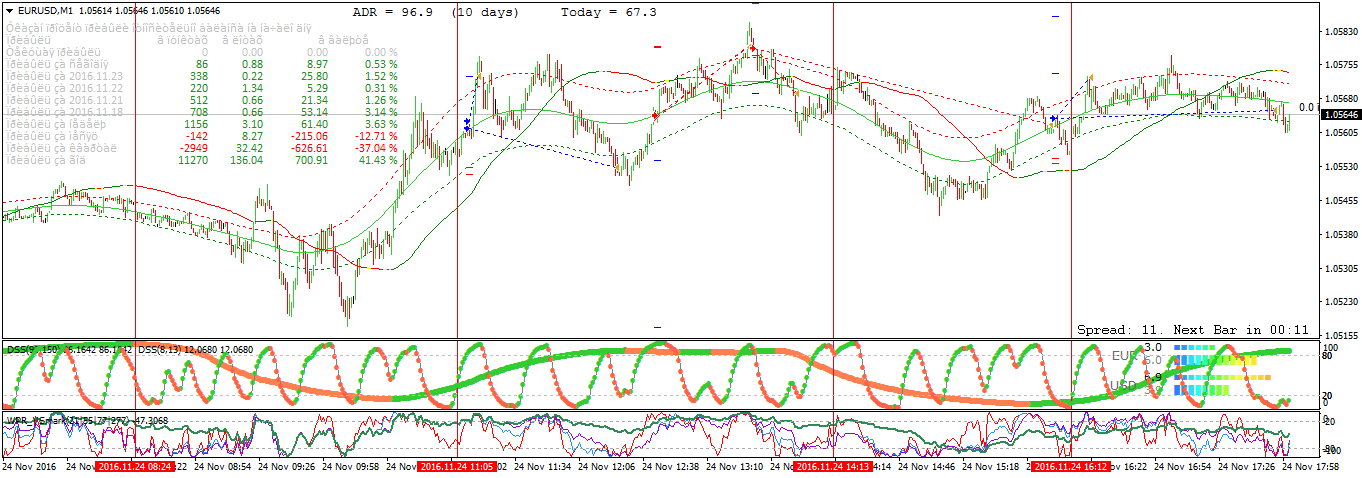Click the Spread: 11. Next Bar label

point(1193,329)
